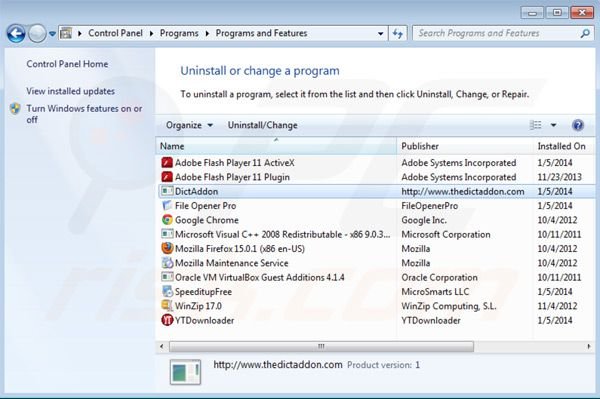Change view using the view icon
The image size is (600, 399).
(x=535, y=125)
